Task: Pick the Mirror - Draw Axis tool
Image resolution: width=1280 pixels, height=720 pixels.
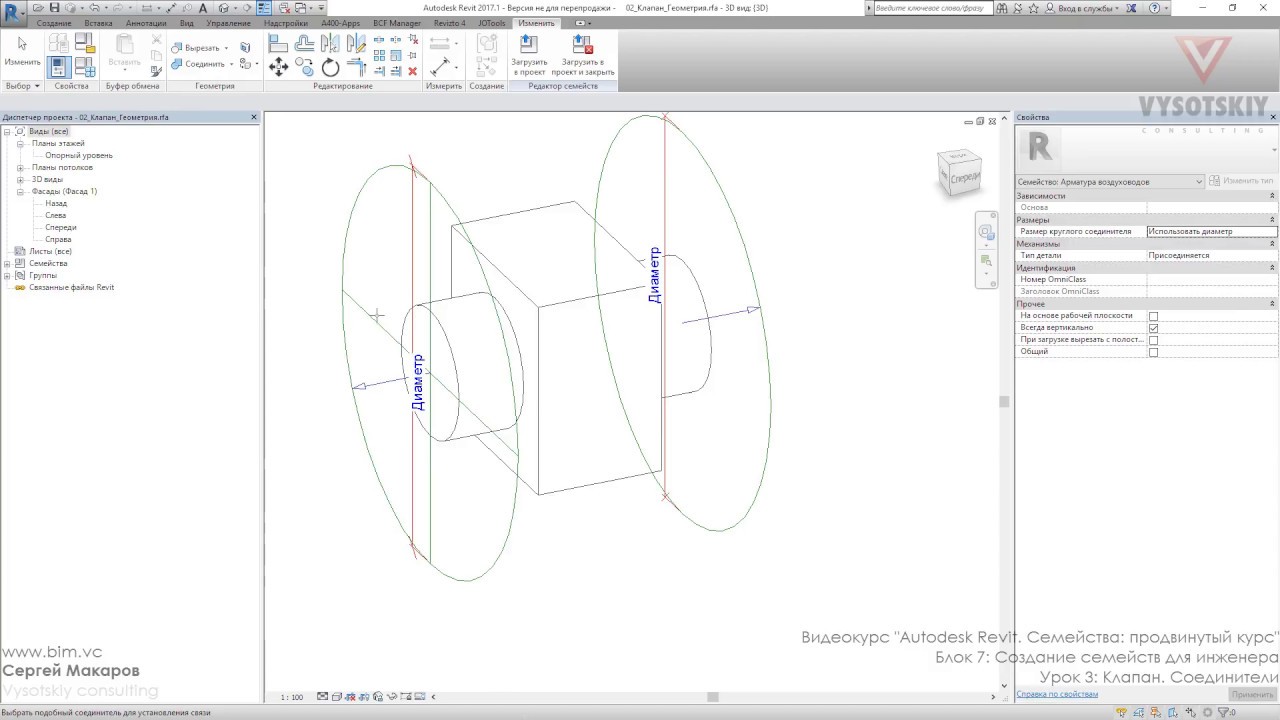Action: [x=356, y=43]
